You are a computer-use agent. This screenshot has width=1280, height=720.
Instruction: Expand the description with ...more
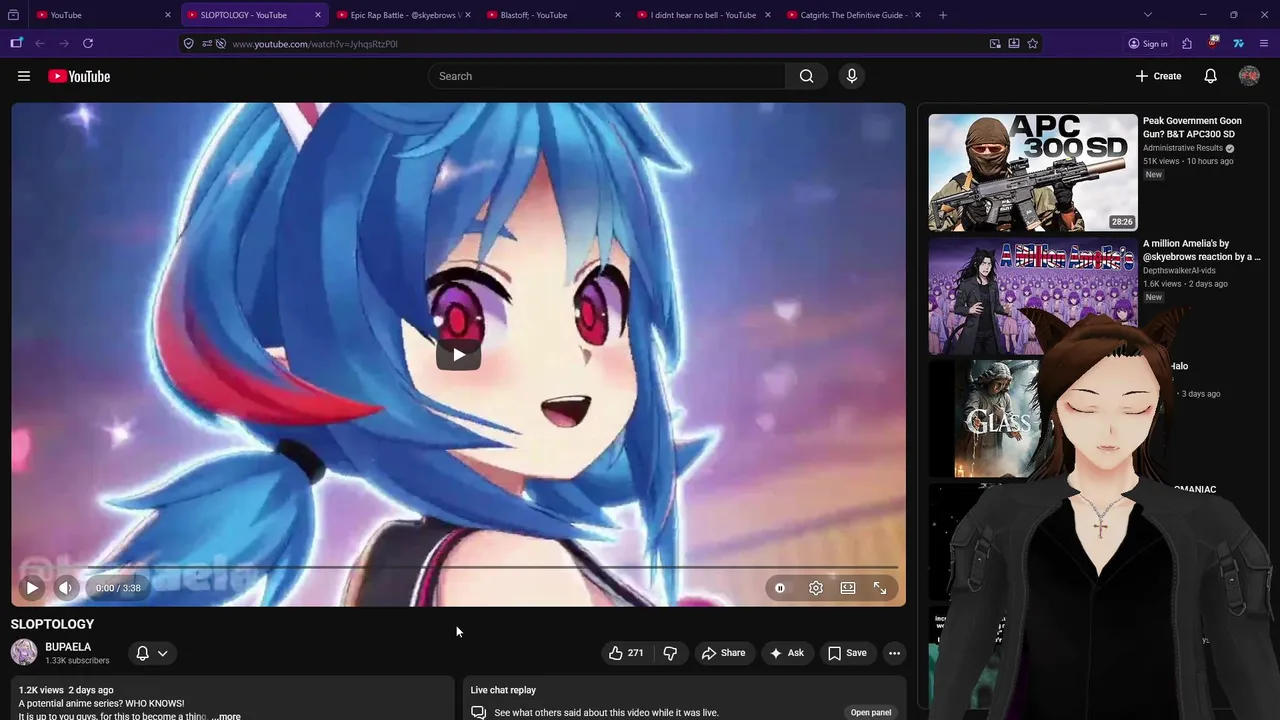226,716
